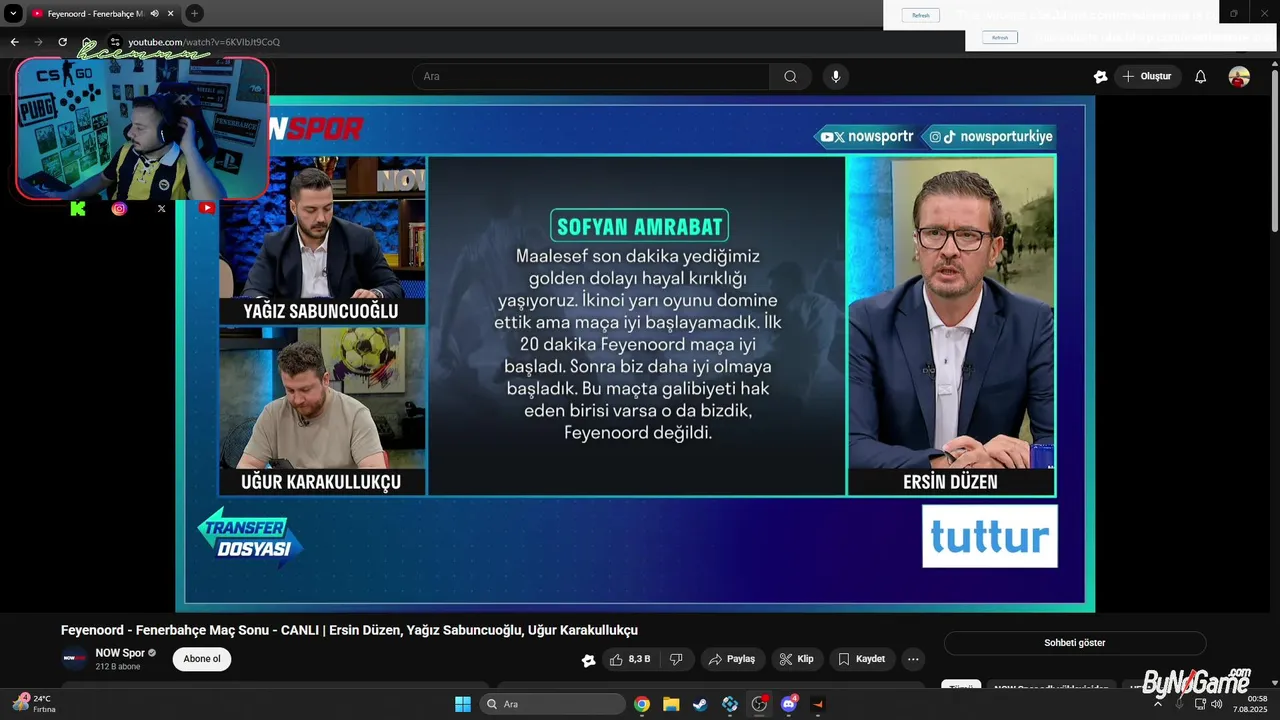Click the Kick icon under the webcam
This screenshot has height=720, width=1280.
tap(78, 208)
